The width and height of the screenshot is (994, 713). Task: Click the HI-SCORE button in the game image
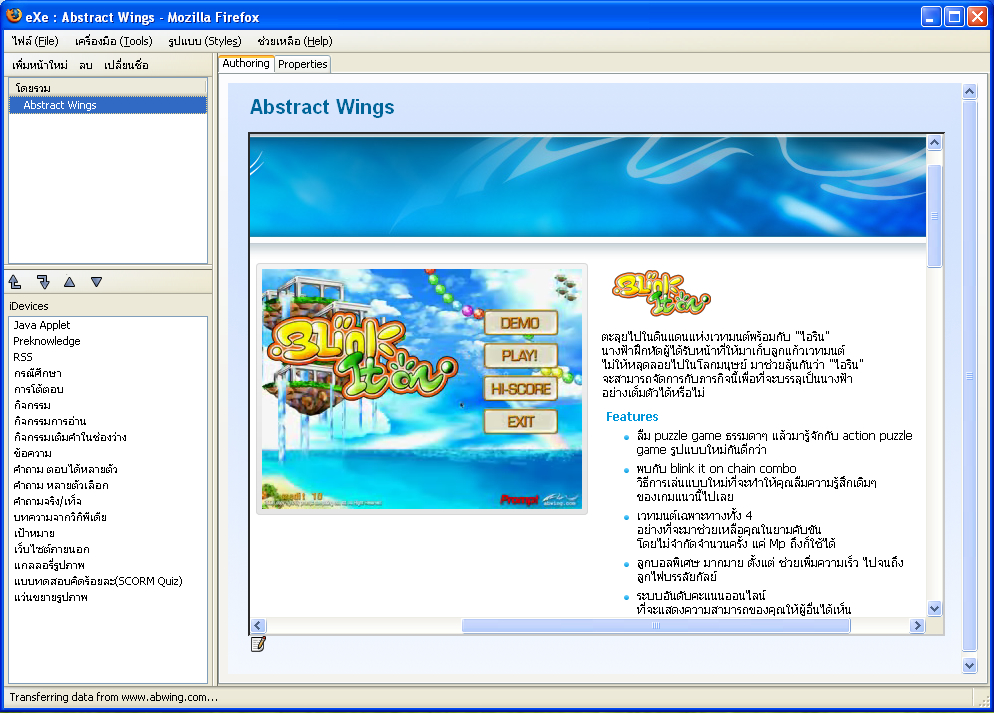click(x=520, y=389)
